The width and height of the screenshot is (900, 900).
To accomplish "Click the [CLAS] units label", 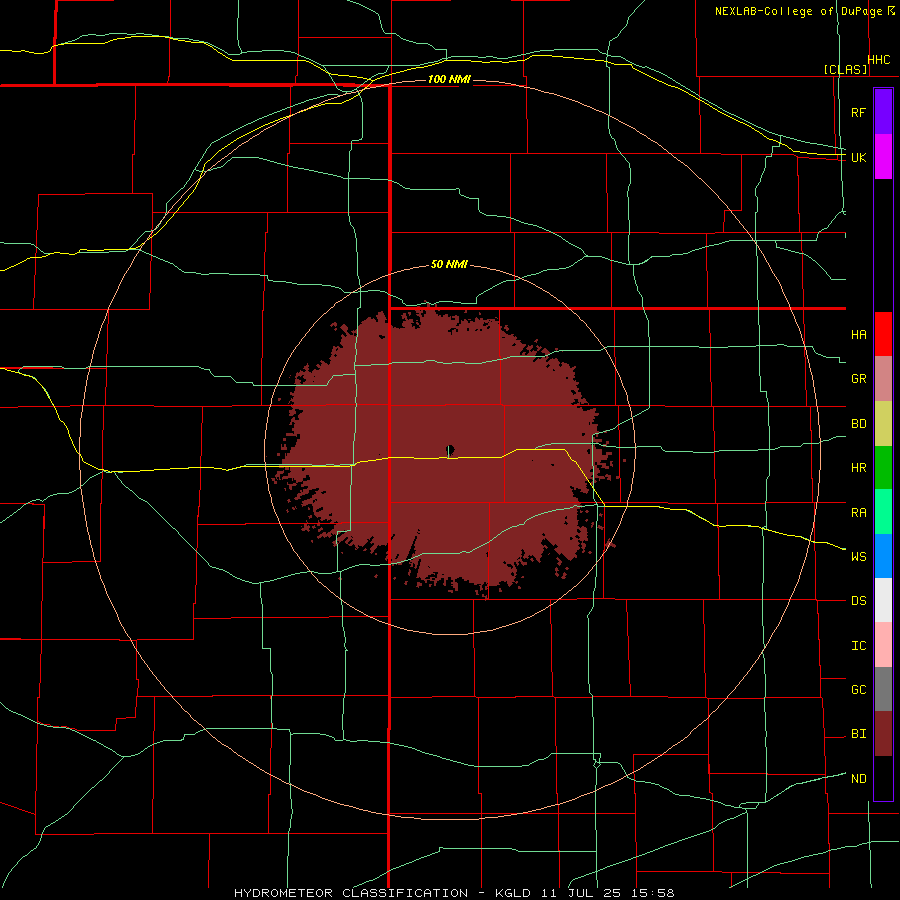I will (845, 69).
